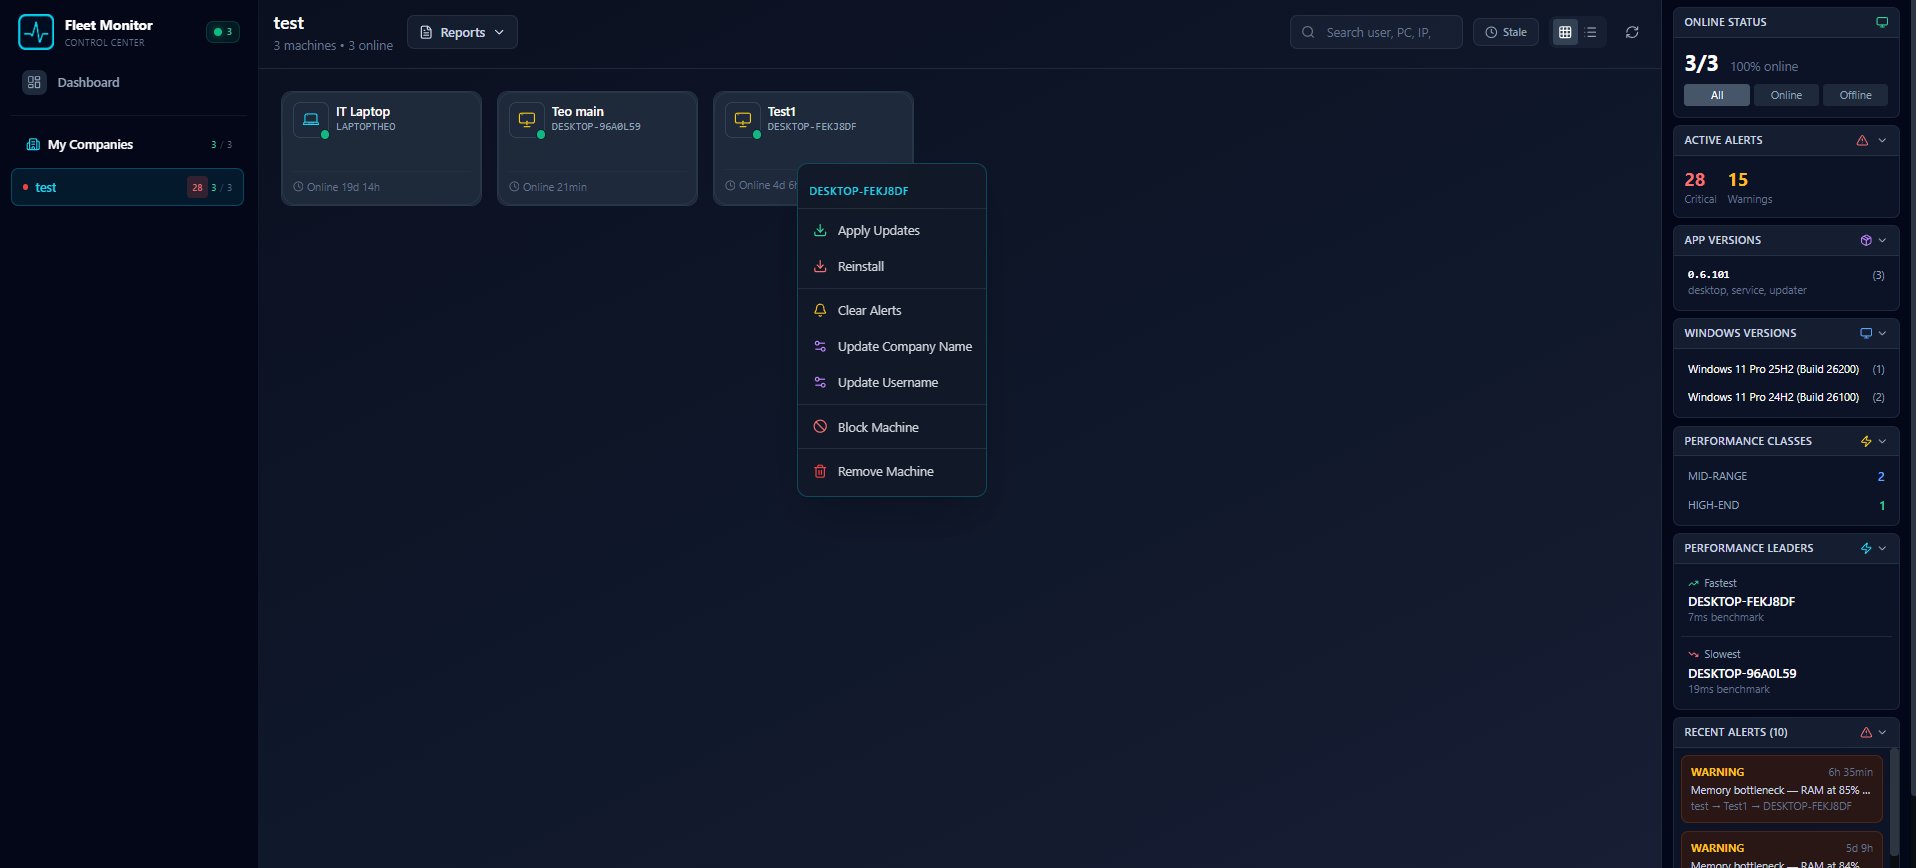Collapse the Windows Versions panel

(1882, 333)
